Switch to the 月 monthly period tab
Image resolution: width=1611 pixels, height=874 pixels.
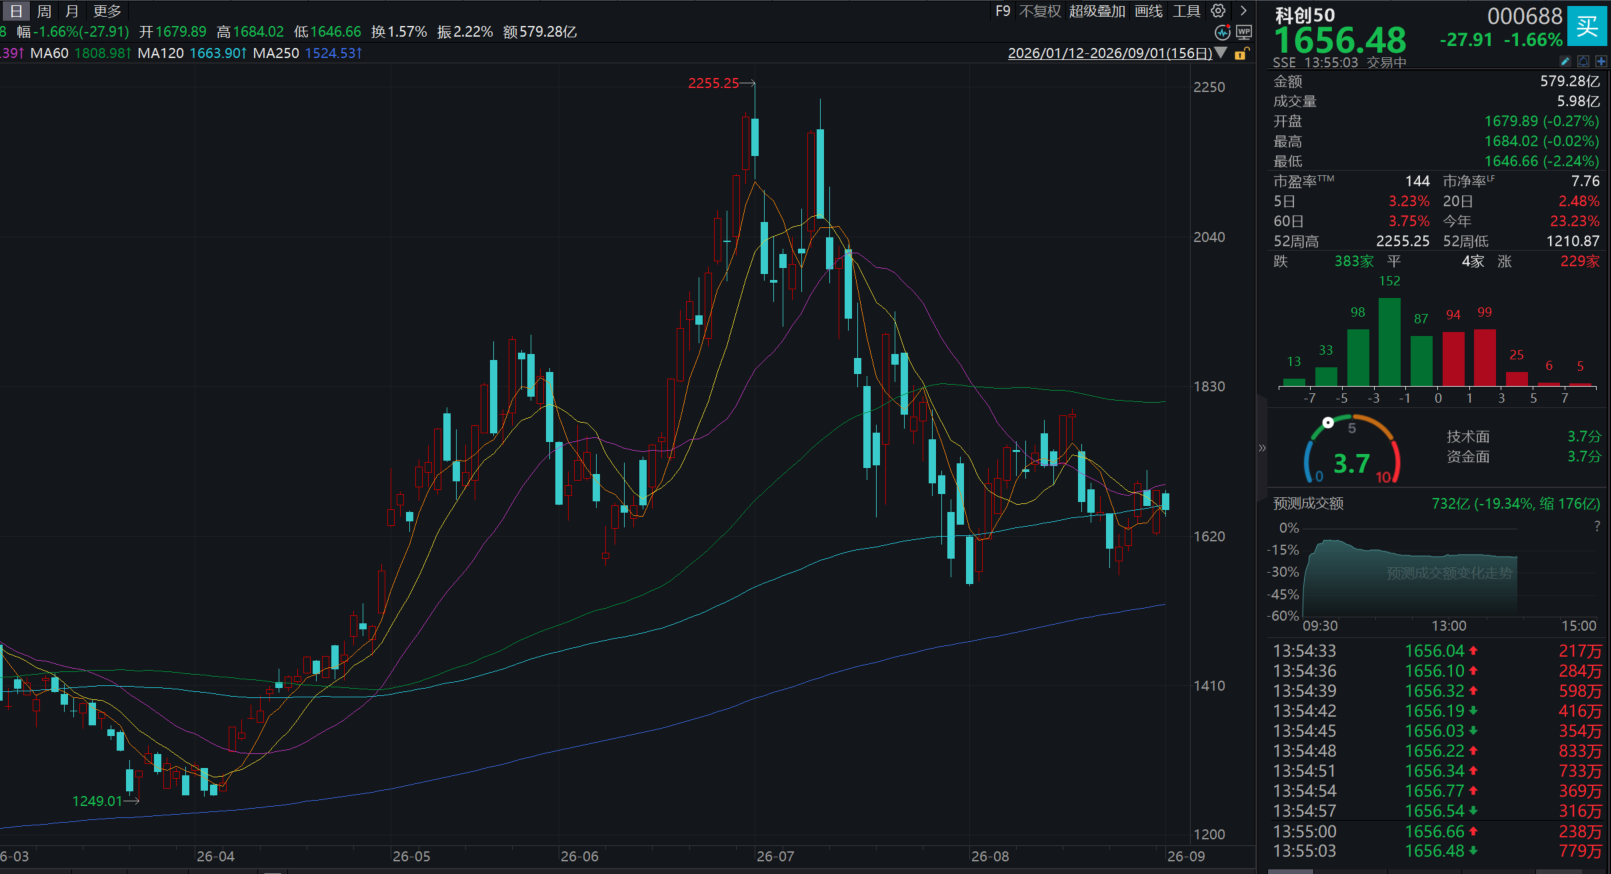click(x=72, y=11)
